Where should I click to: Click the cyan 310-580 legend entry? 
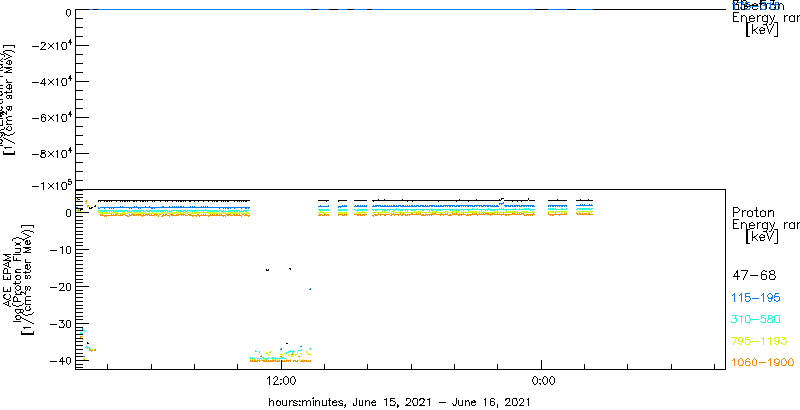point(757,320)
